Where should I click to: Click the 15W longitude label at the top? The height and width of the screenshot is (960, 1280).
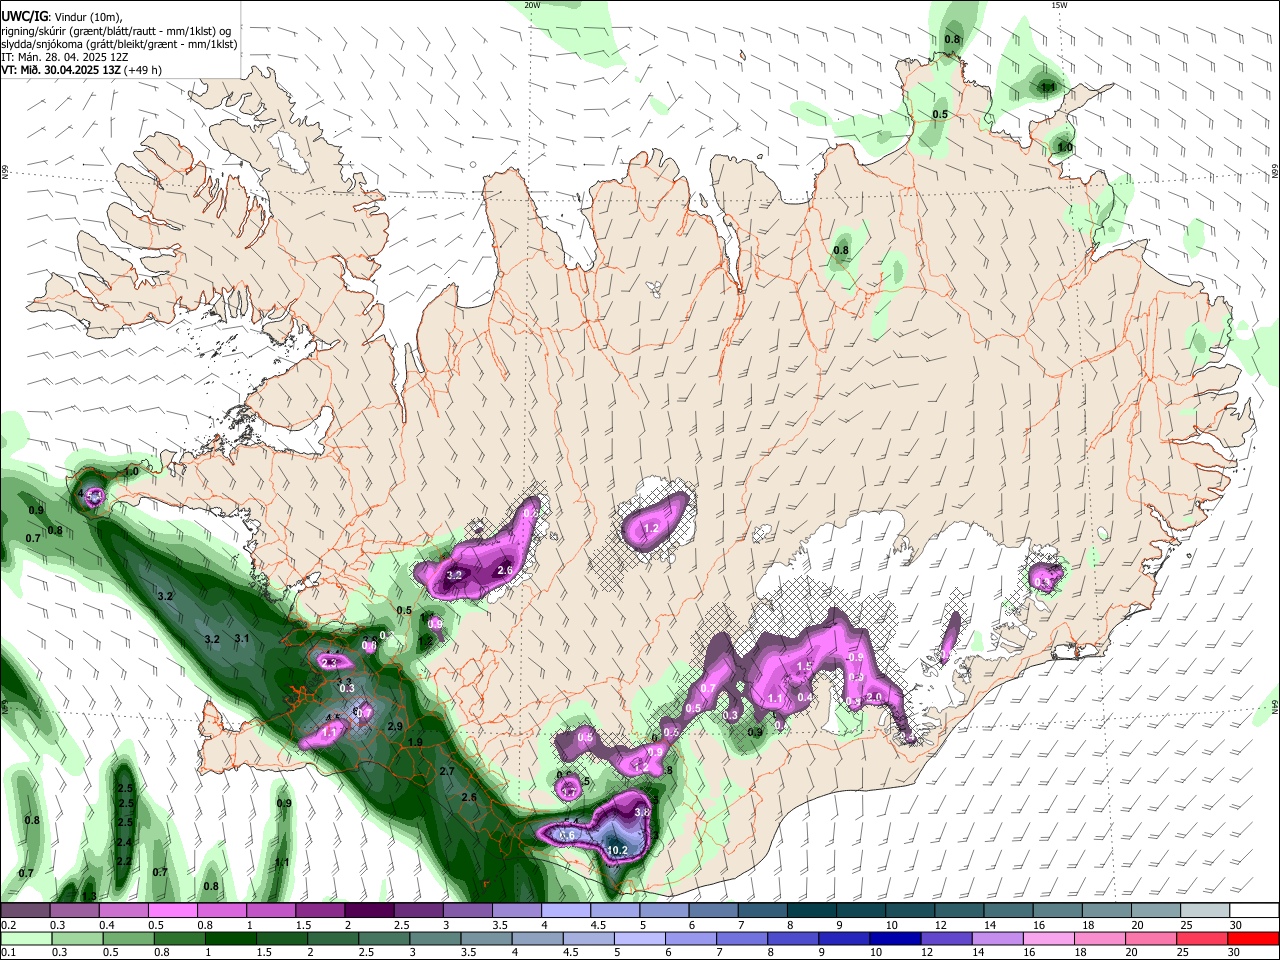pyautogui.click(x=1059, y=5)
